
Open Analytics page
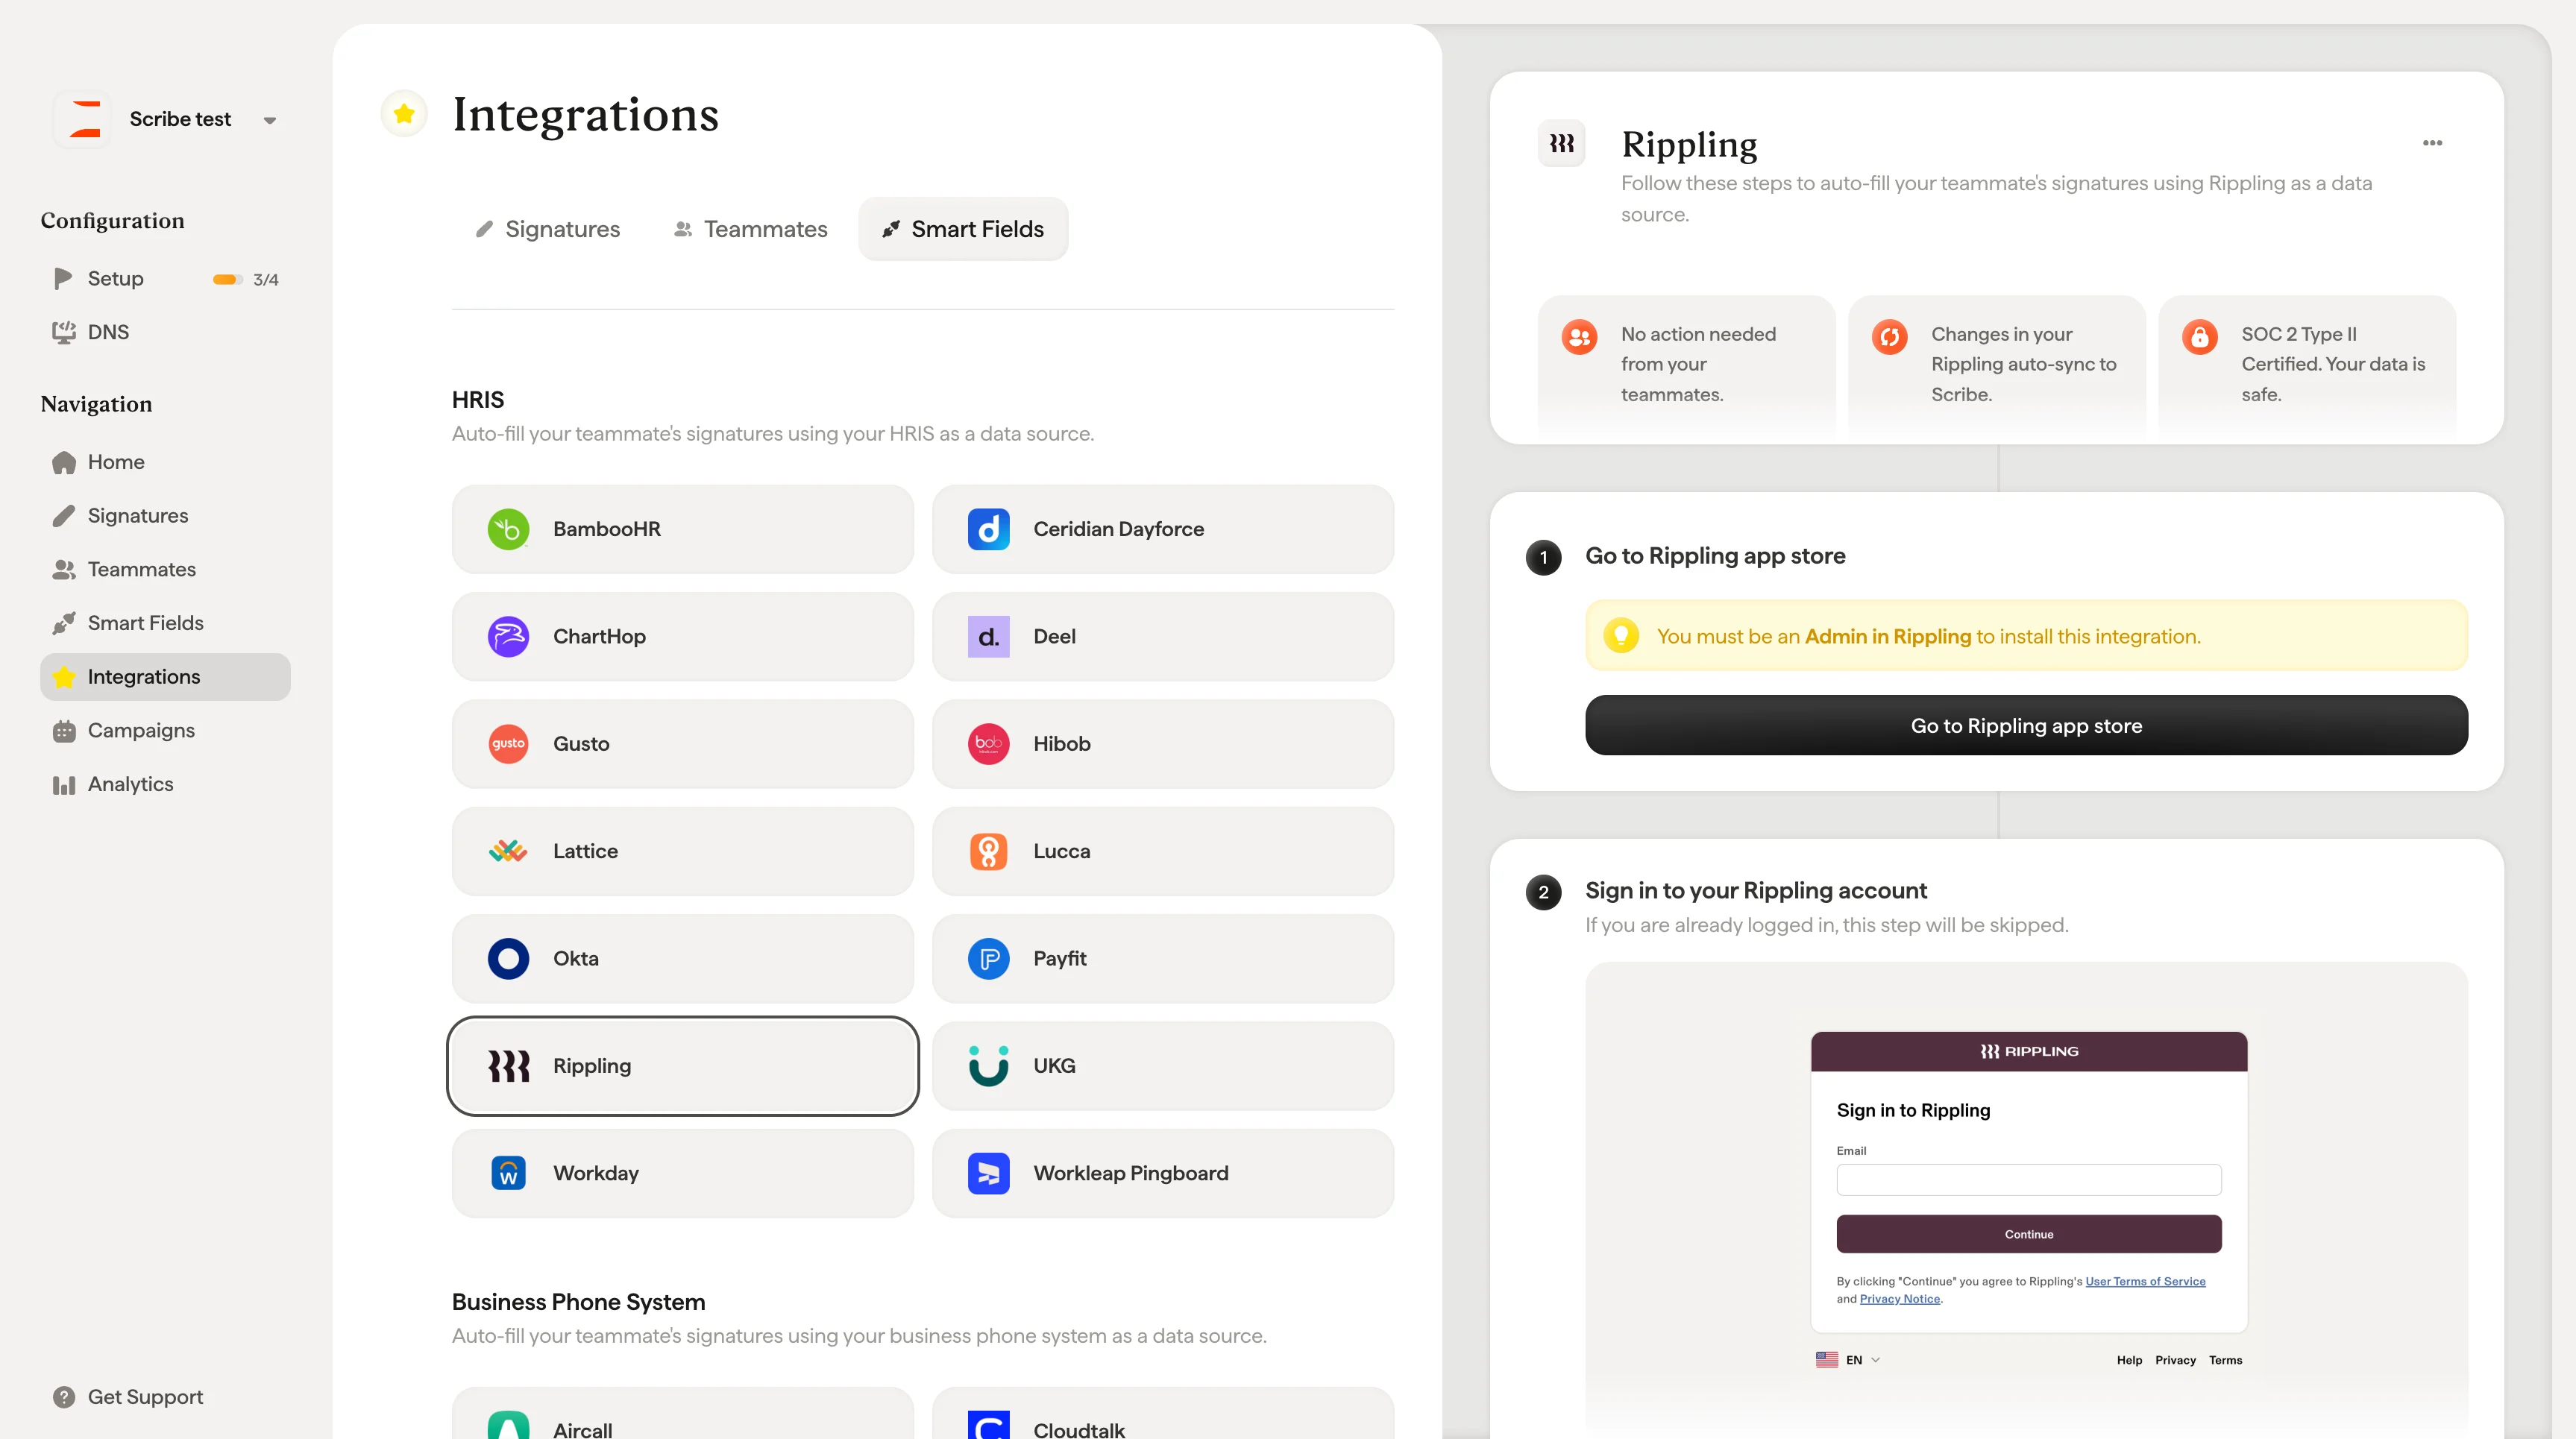tap(165, 784)
